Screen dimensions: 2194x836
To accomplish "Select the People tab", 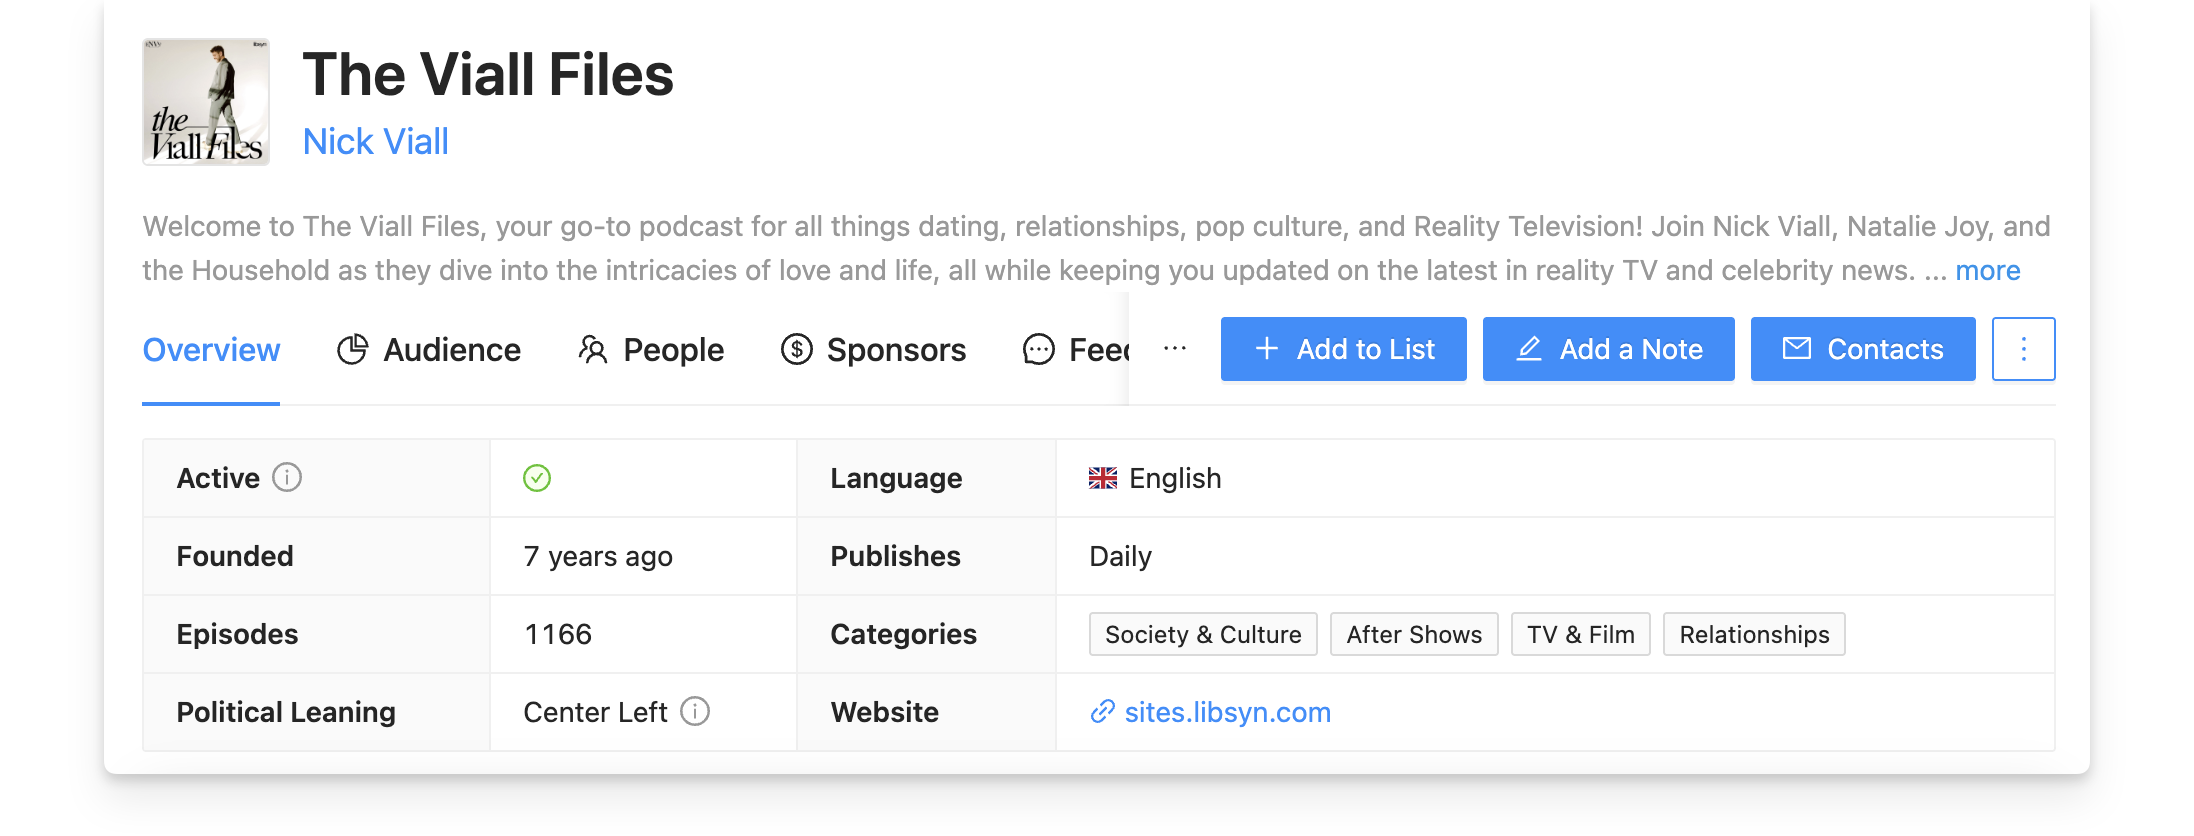I will 673,350.
